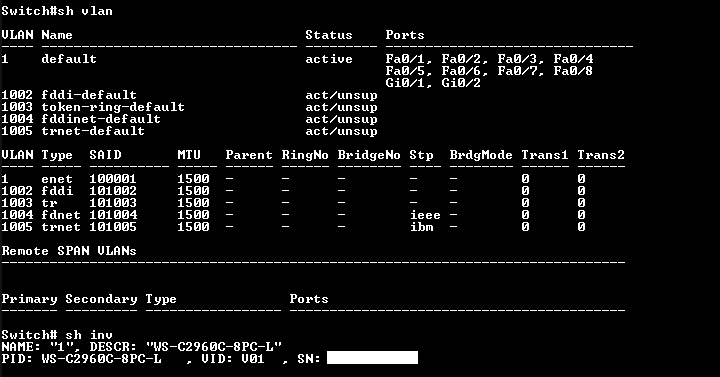This screenshot has width=720, height=377.
Task: Select 'fddinet-default' VLAN name
Action: (x=101, y=119)
